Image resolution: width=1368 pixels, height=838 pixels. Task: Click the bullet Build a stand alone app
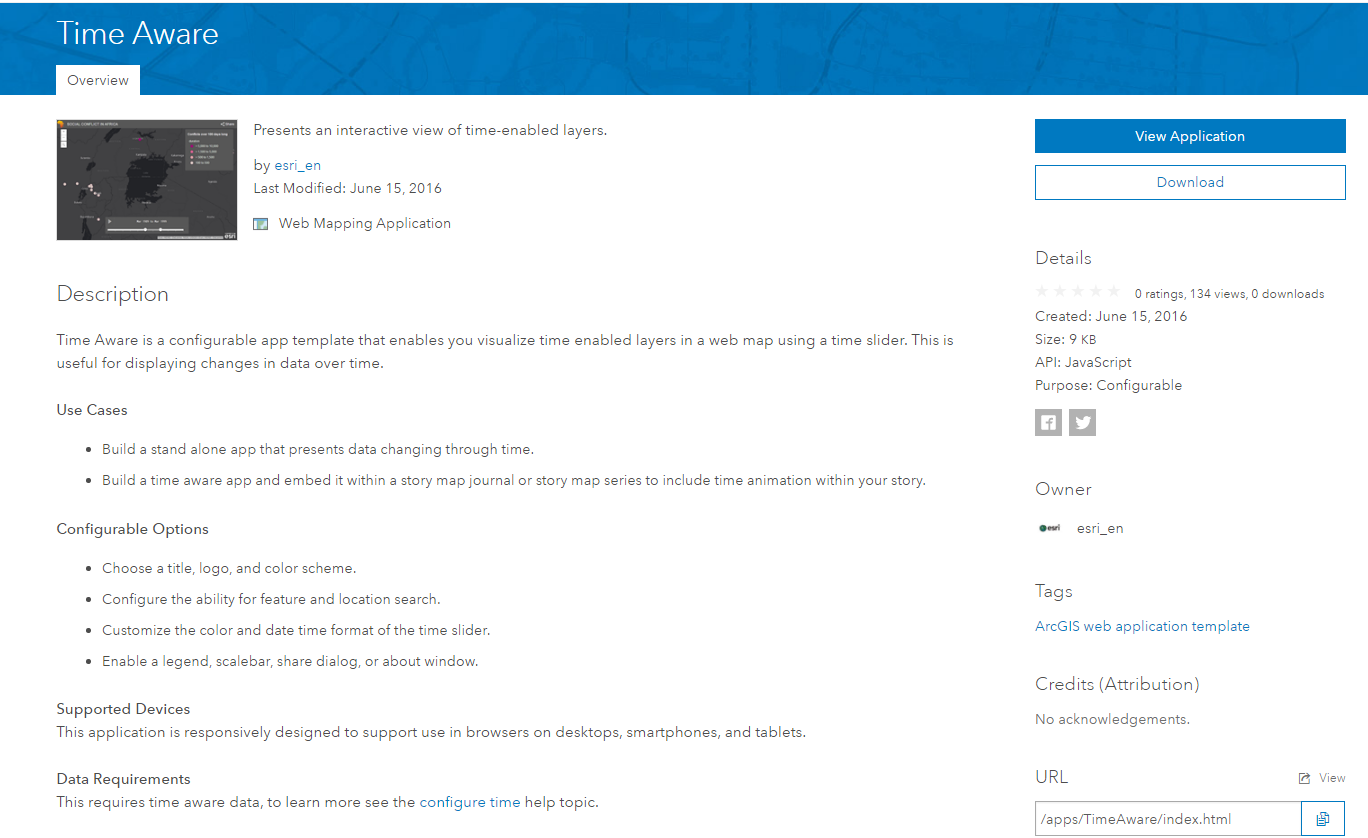point(318,449)
